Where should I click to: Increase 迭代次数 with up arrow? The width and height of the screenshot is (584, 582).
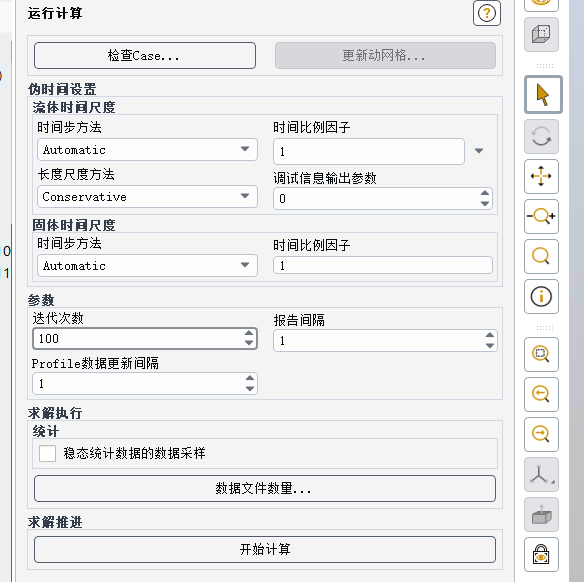(x=249, y=334)
